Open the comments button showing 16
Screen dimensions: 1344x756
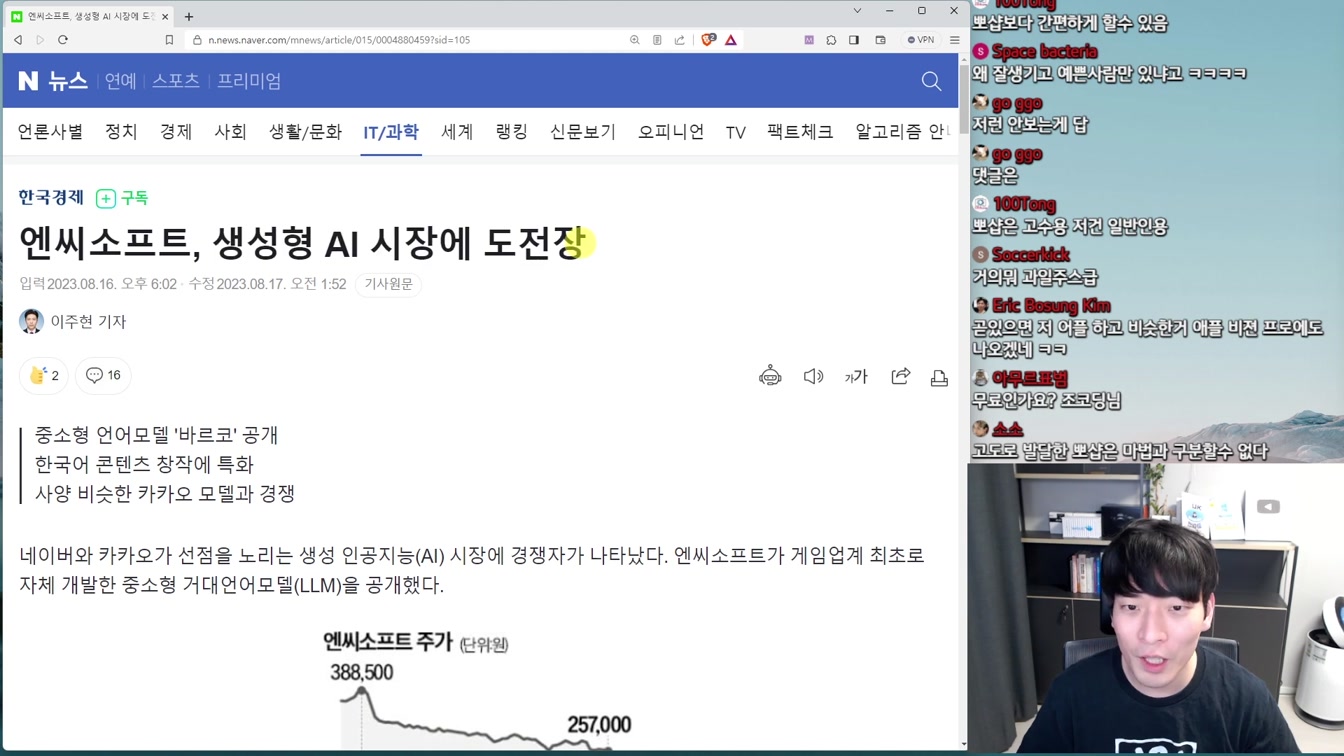point(103,375)
